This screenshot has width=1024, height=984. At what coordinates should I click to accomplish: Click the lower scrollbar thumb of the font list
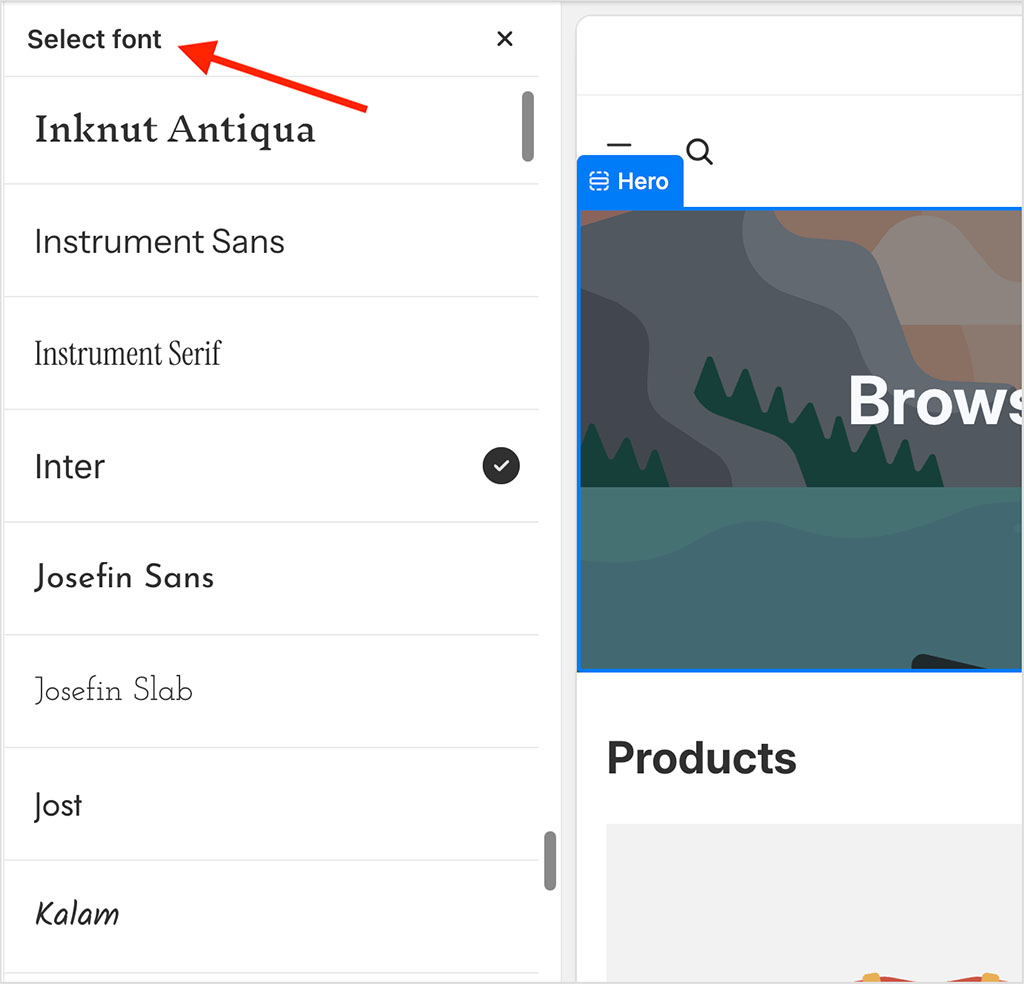(x=549, y=862)
